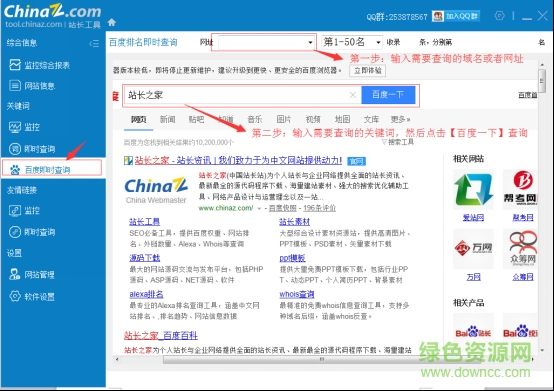Open 软件设置 in sidebar
Screen dimensions: 554x391
click(x=40, y=297)
